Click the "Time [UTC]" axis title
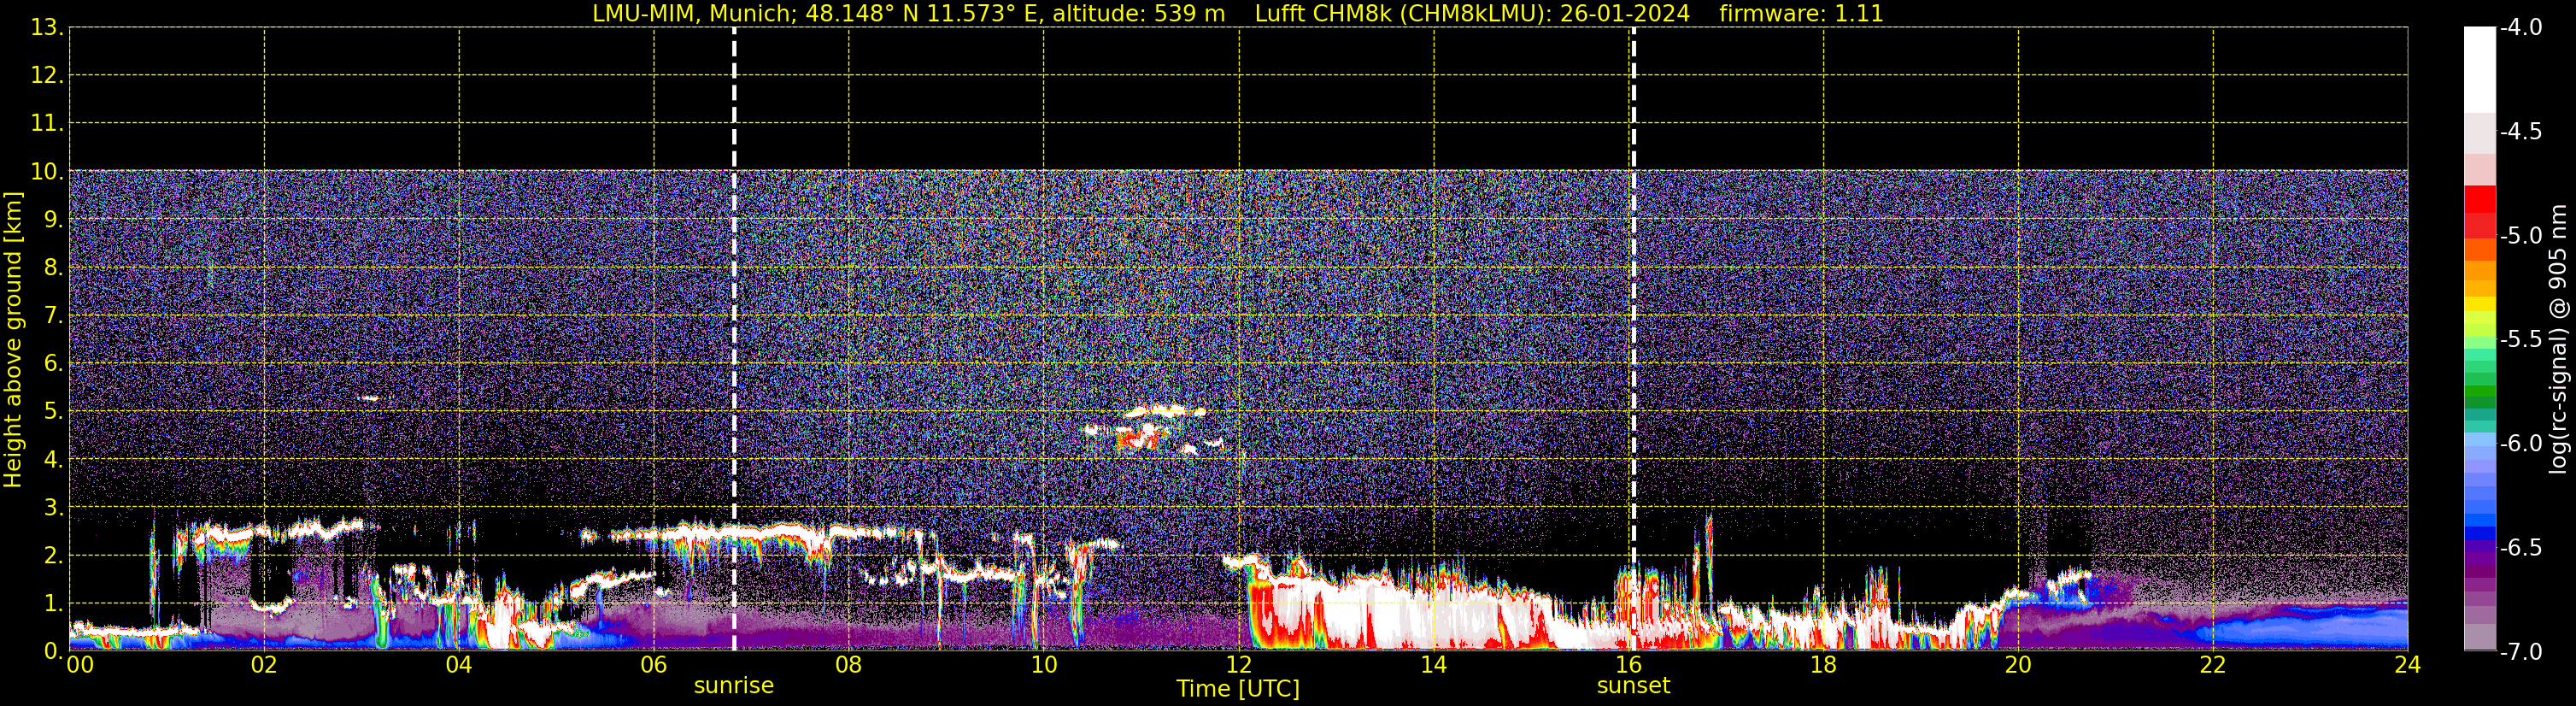The width and height of the screenshot is (2576, 706). (1238, 689)
